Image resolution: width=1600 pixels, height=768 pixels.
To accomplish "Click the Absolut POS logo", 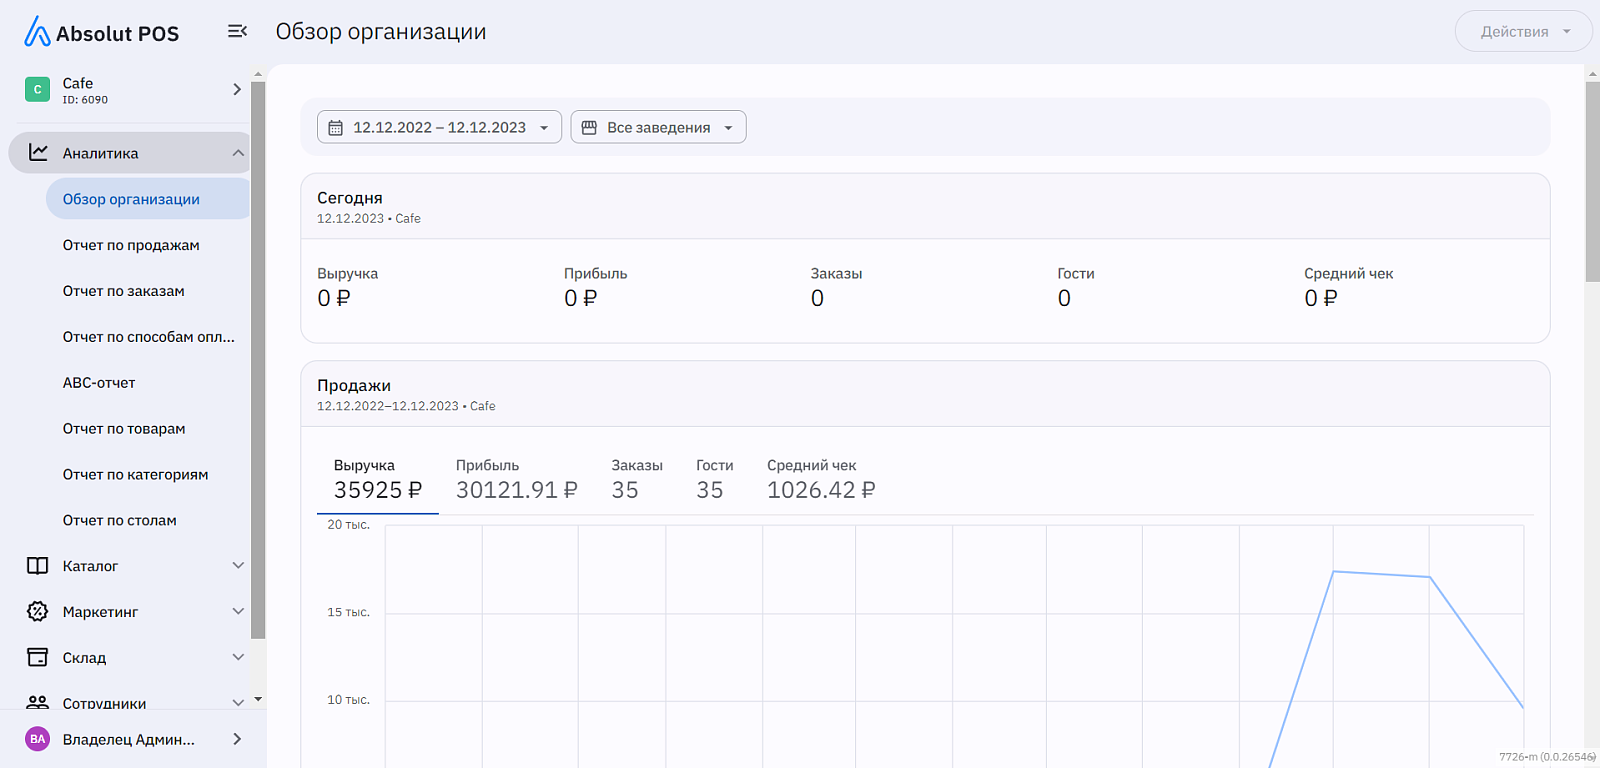I will pos(102,32).
